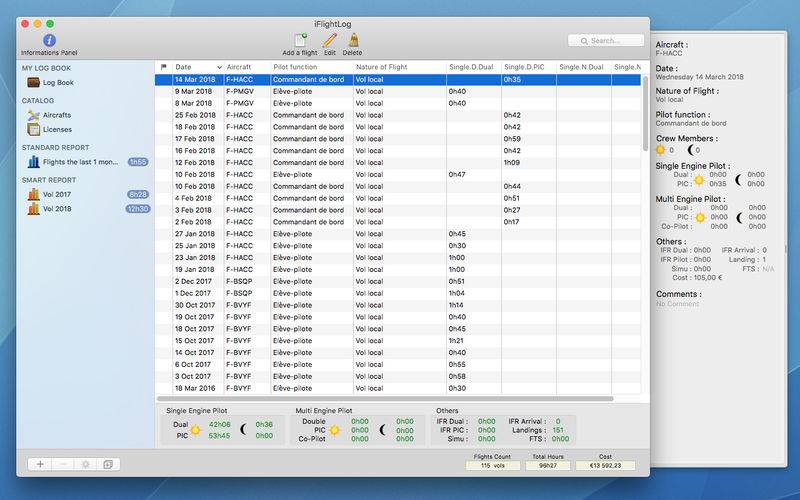
Task: Sort by the Date column header
Action: pos(198,67)
